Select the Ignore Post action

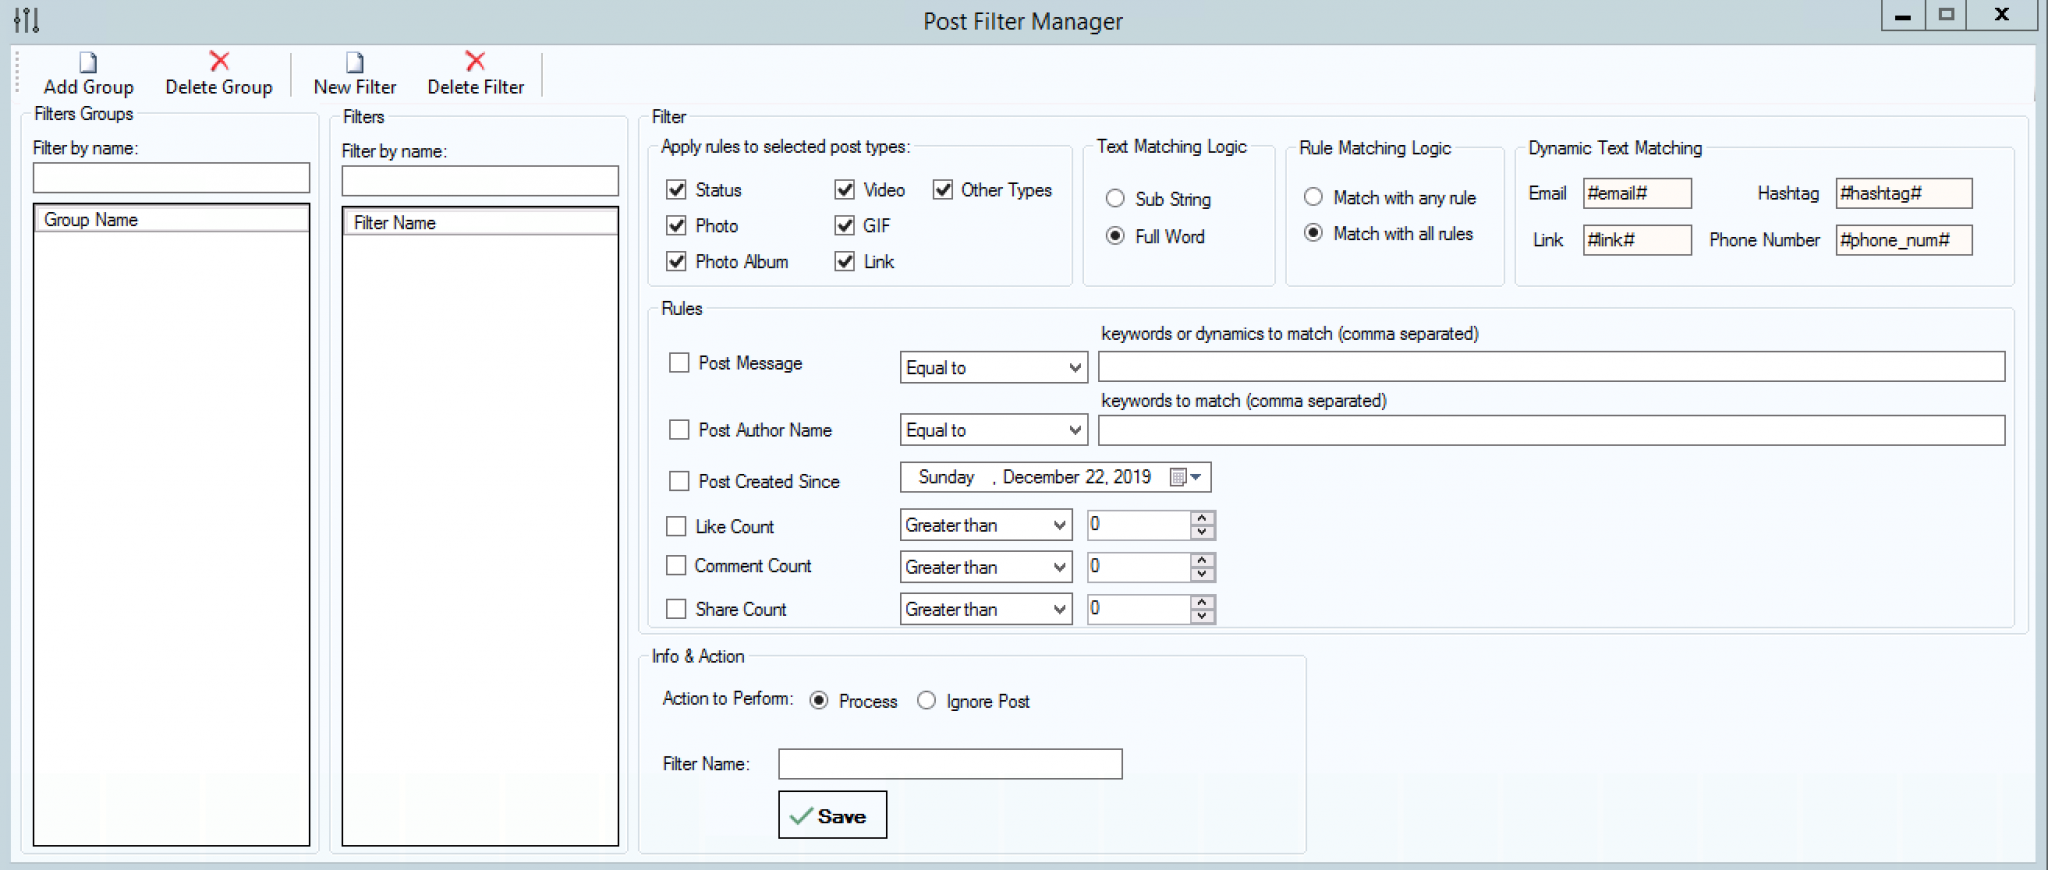coord(927,701)
